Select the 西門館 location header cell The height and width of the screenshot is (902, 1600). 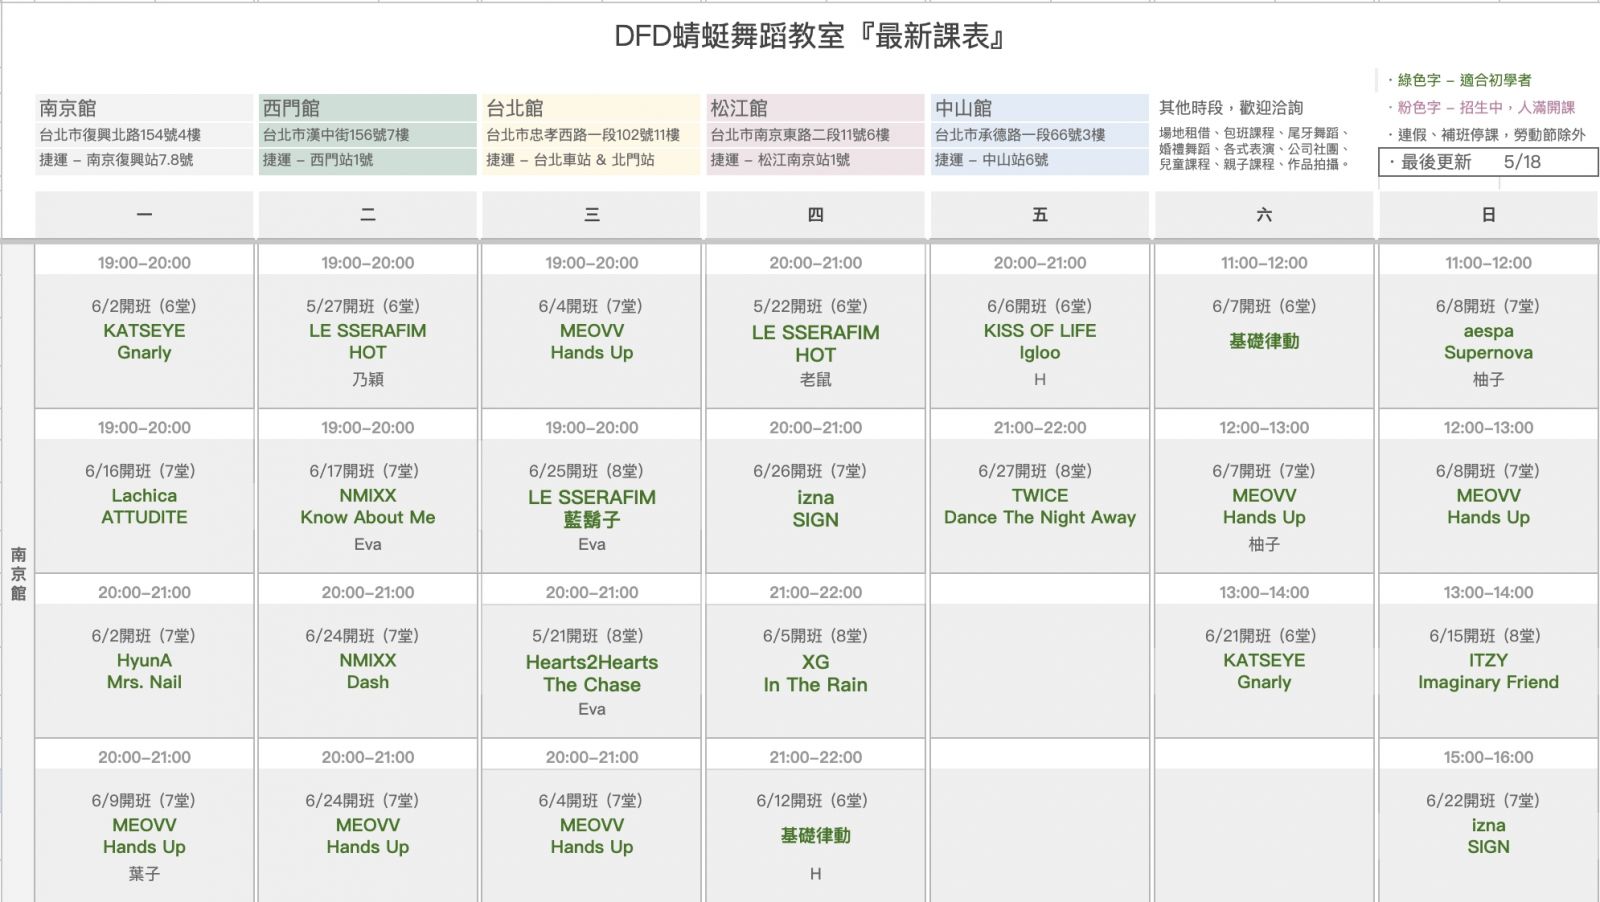tap(367, 108)
